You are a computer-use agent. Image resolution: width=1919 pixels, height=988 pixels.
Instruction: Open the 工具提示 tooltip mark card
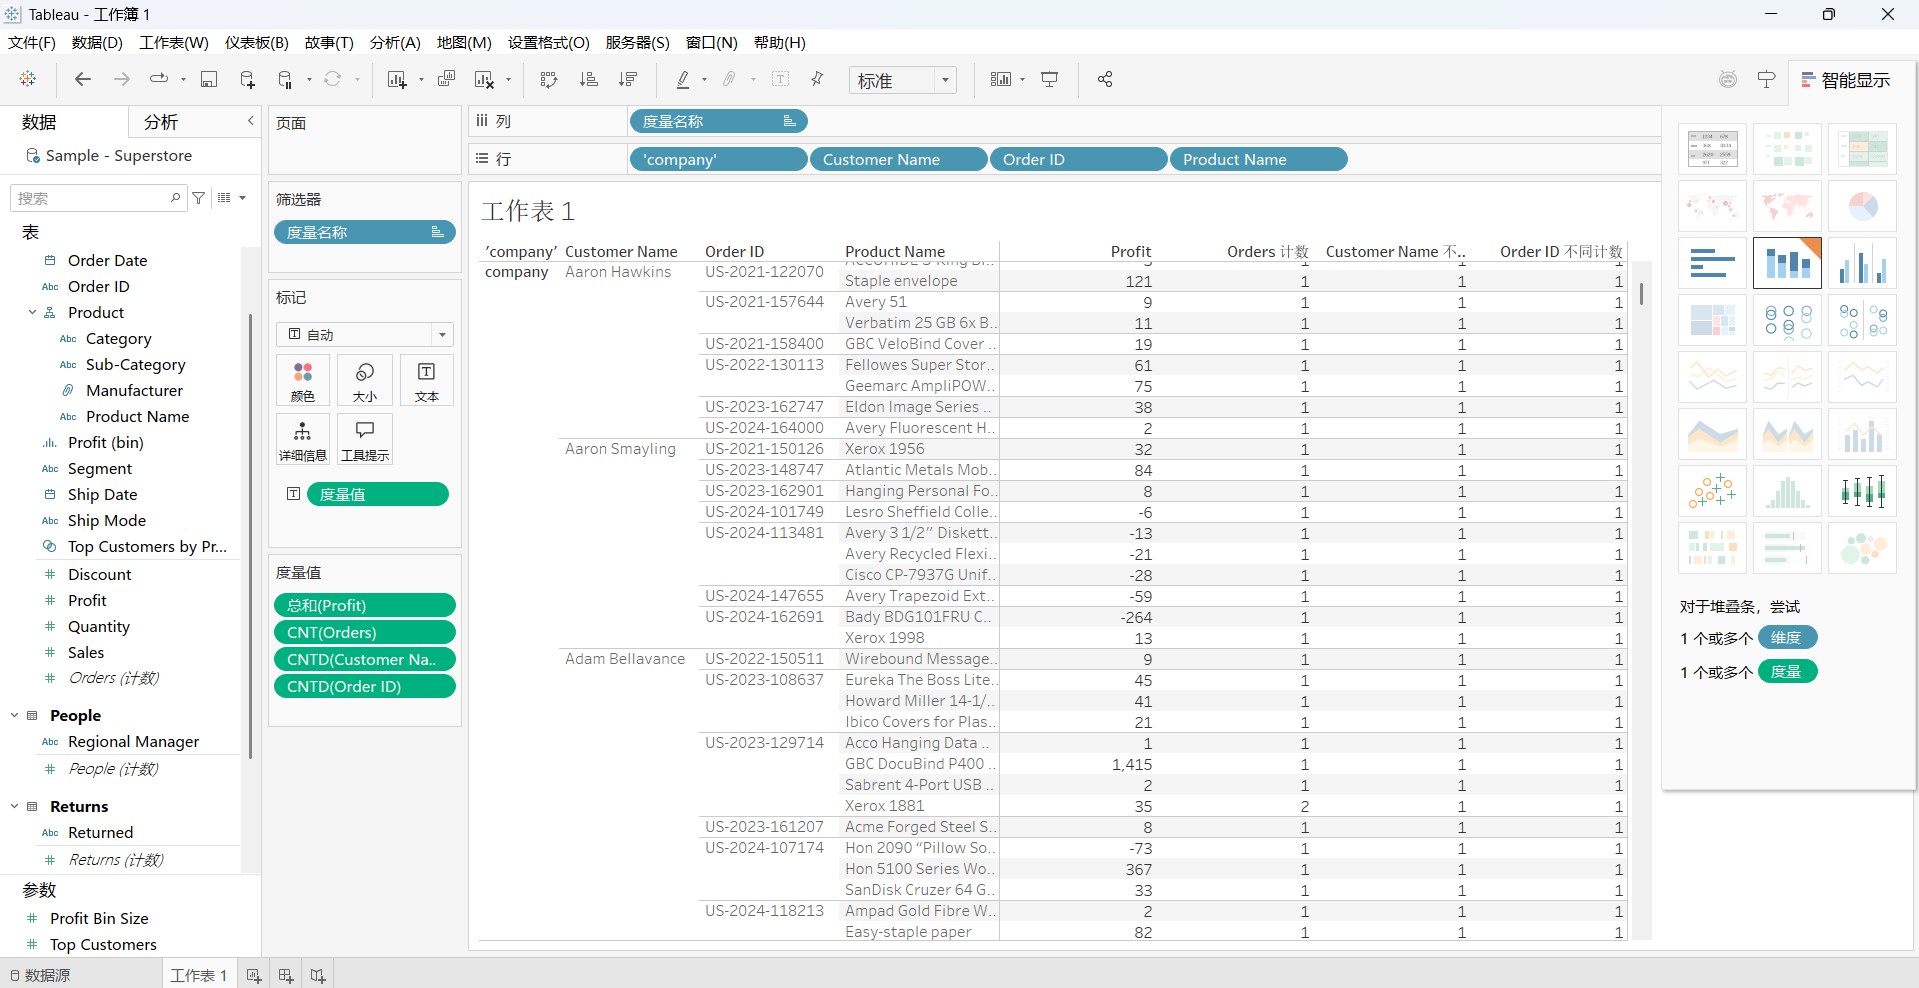[365, 440]
